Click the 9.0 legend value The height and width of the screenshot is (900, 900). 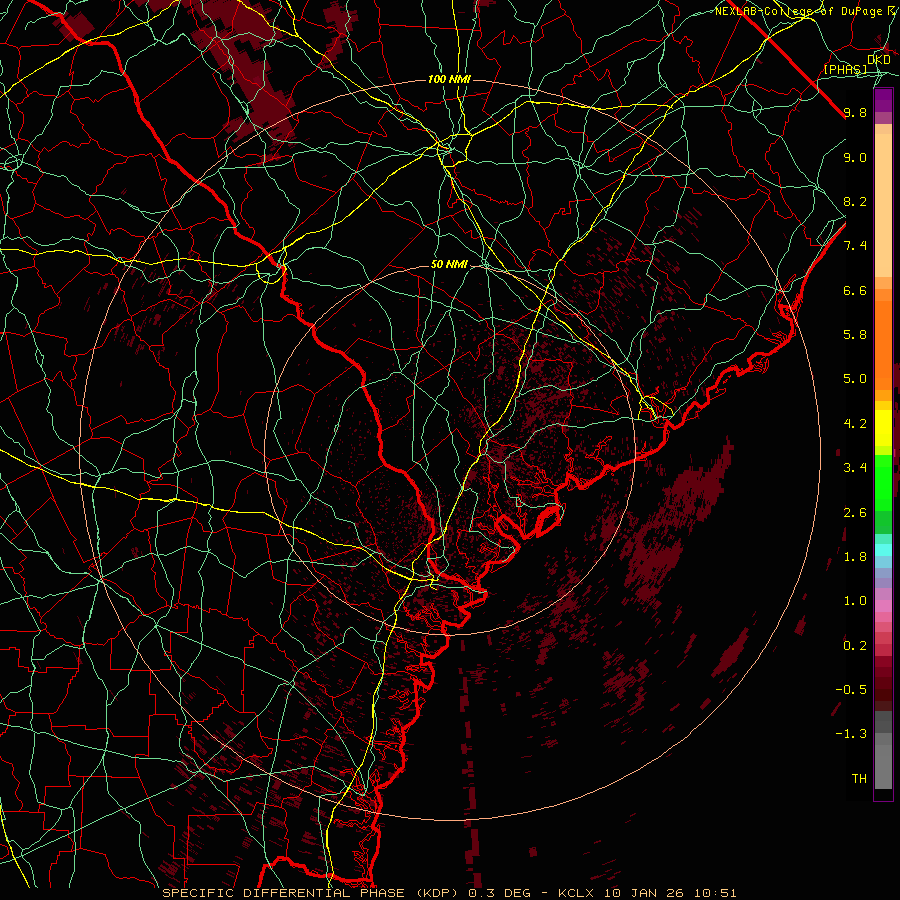[x=855, y=157]
